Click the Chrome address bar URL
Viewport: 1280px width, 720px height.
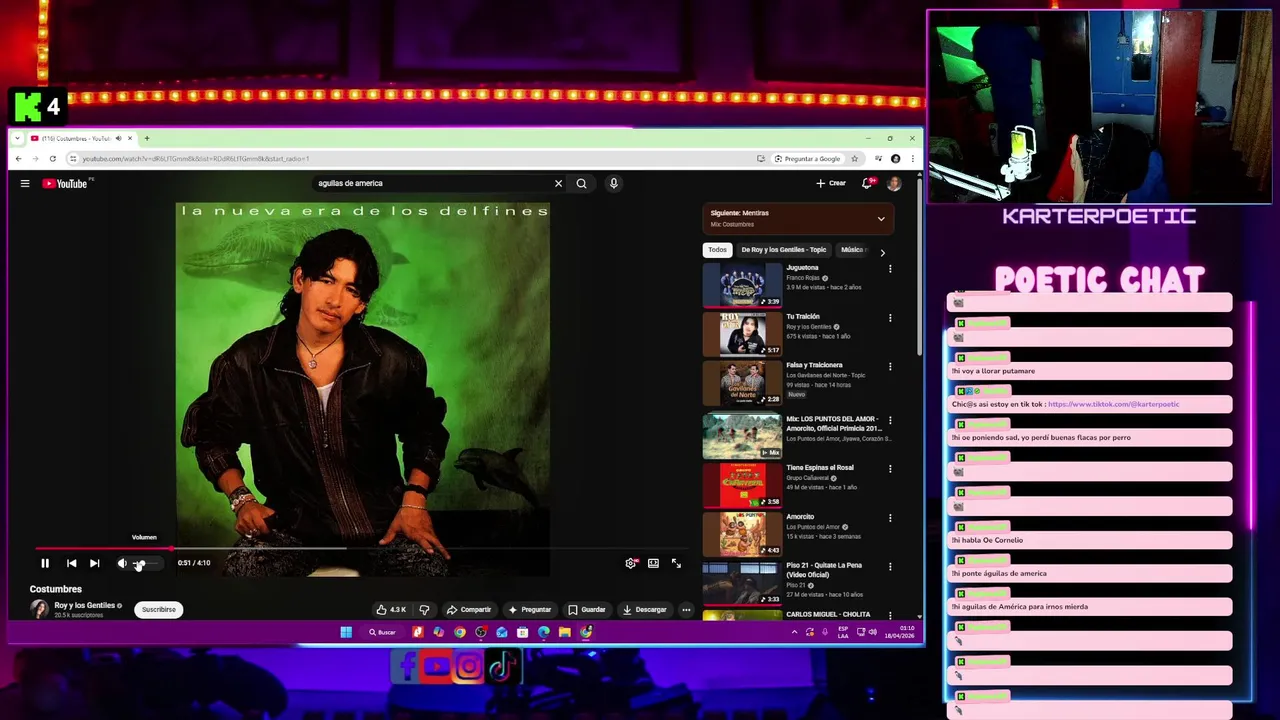196,159
